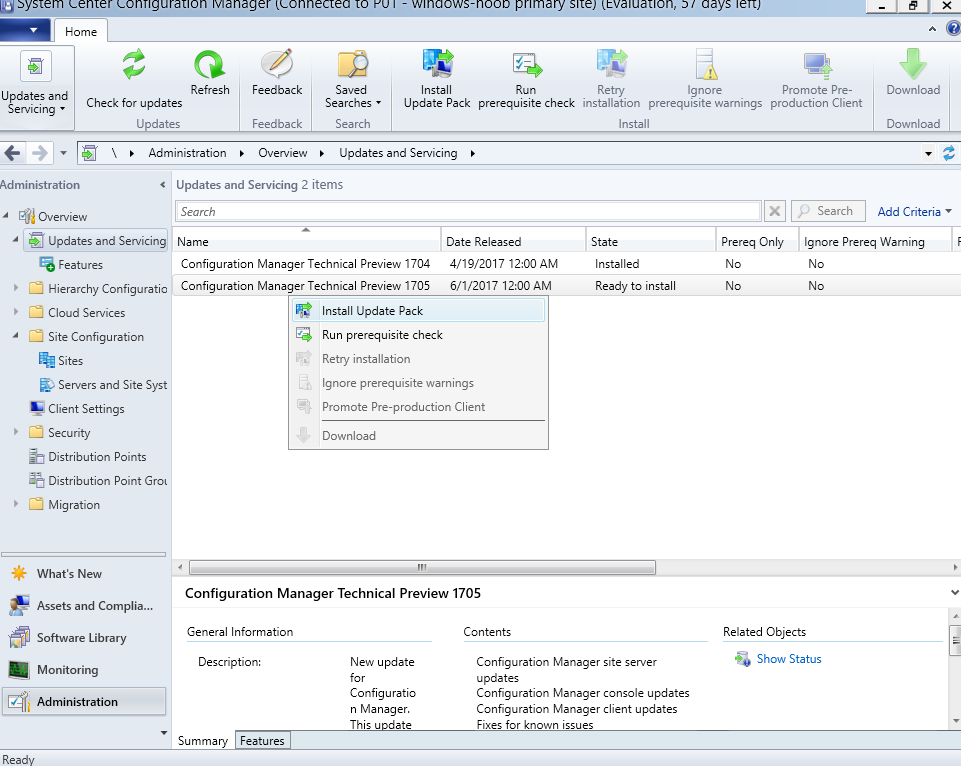
Task: Choose Install Update Pack from context menu
Action: [x=419, y=311]
